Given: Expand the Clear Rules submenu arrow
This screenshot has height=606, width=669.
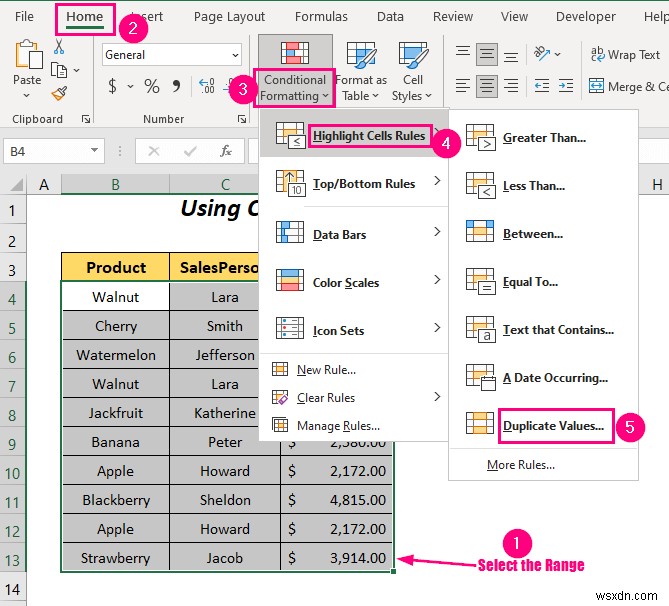Looking at the screenshot, I should click(437, 396).
